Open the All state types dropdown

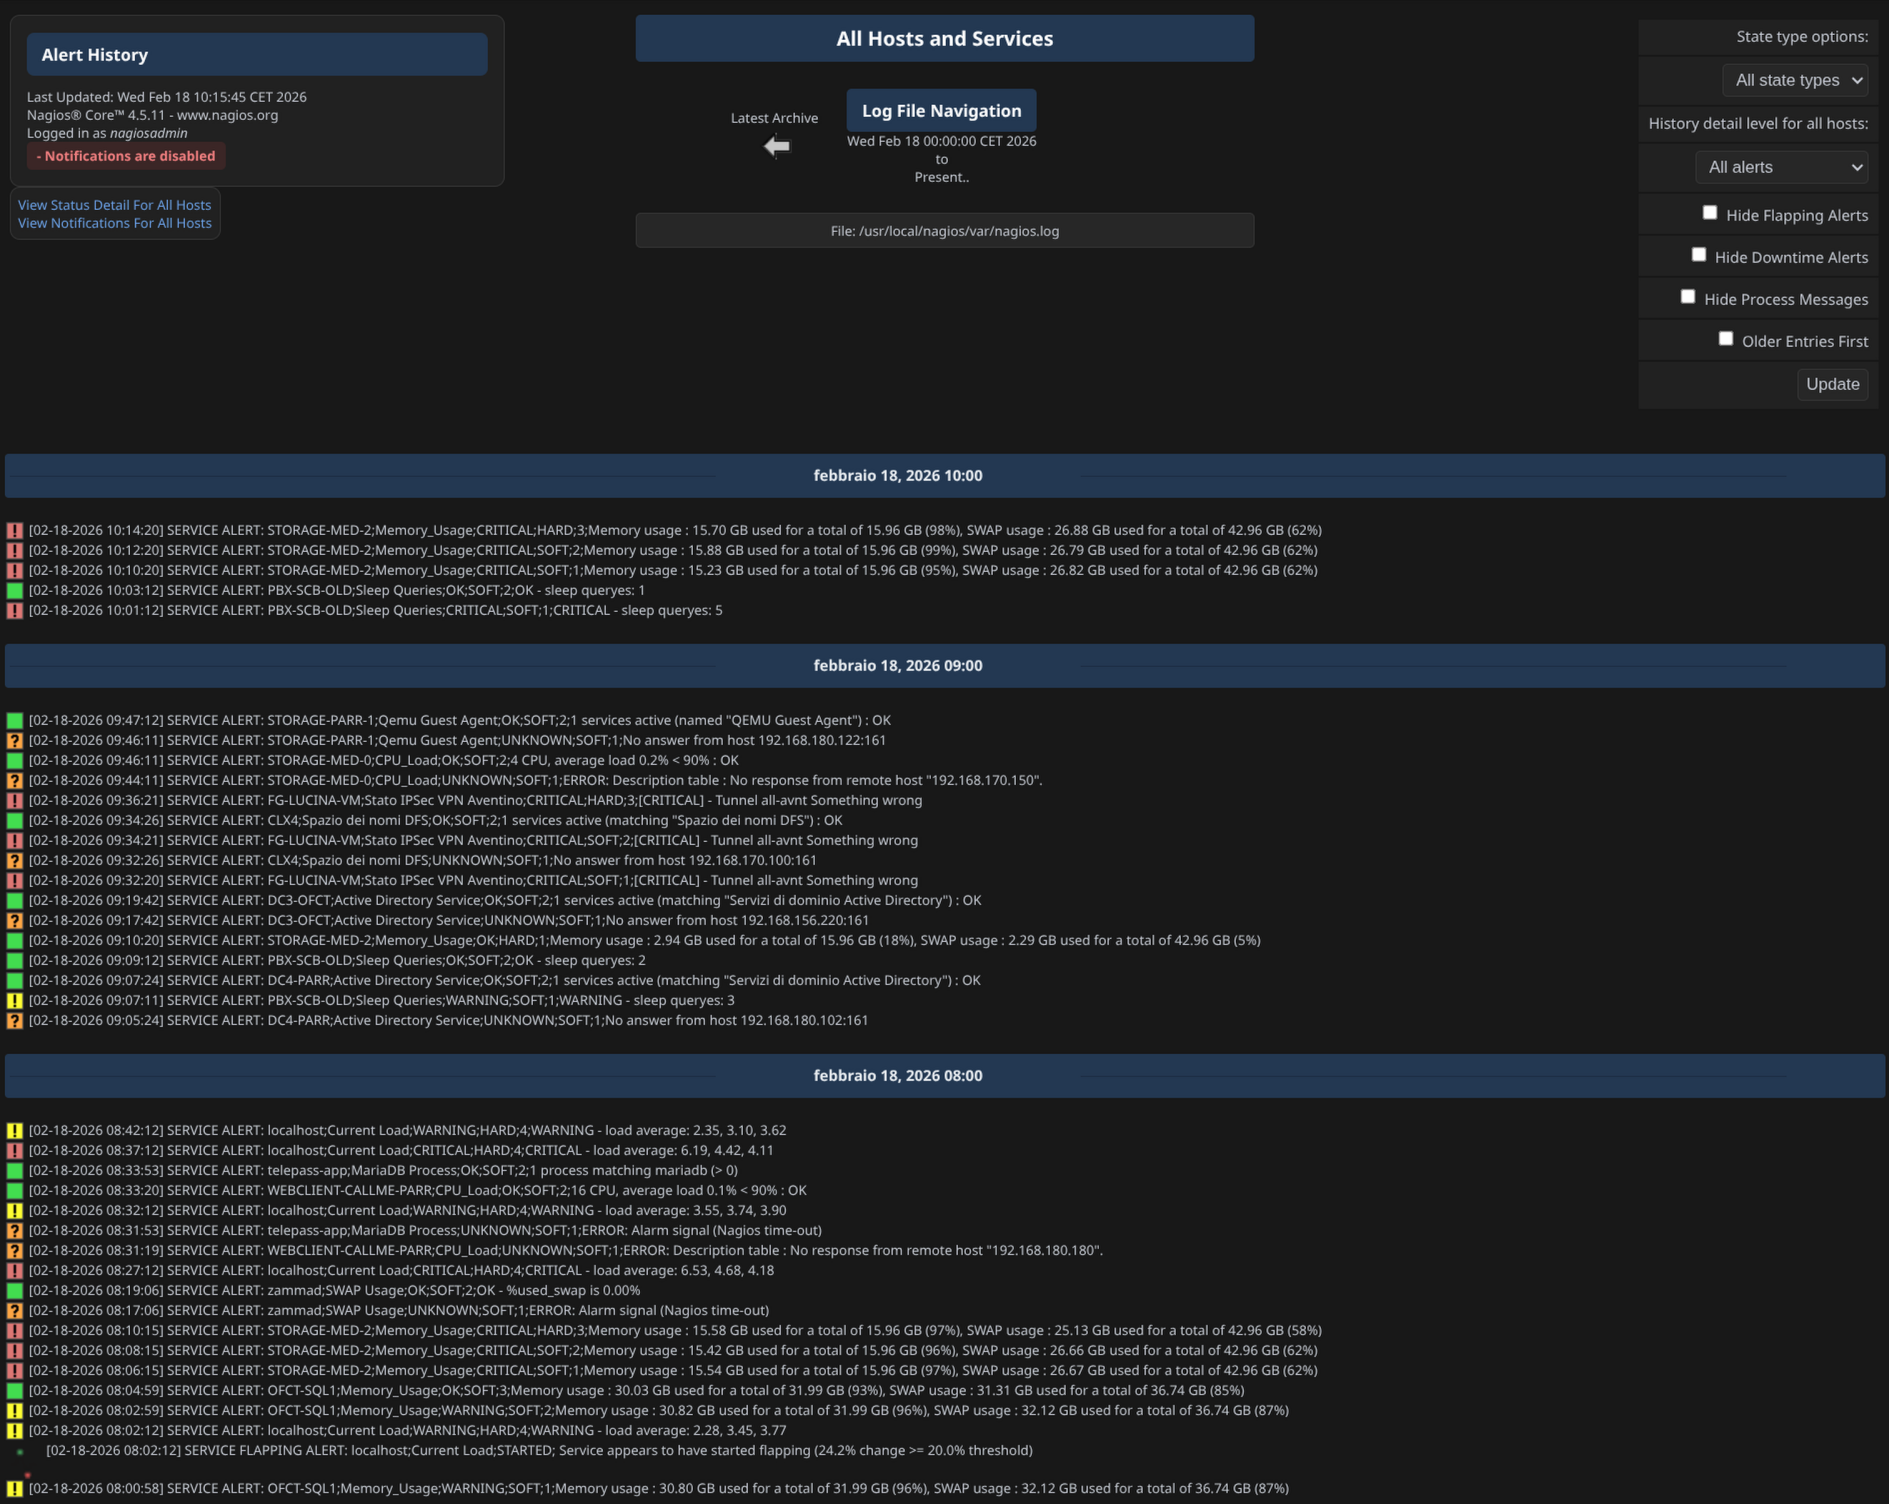[x=1796, y=80]
